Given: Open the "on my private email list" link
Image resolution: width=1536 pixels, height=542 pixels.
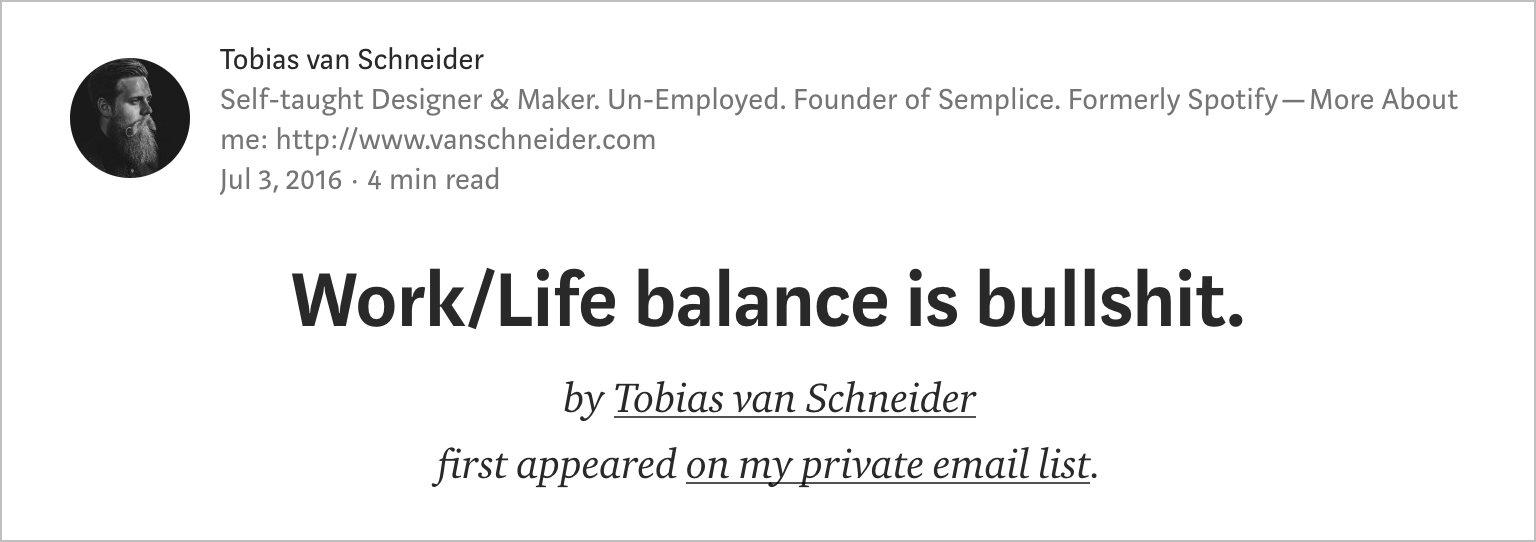Looking at the screenshot, I should click(x=888, y=466).
